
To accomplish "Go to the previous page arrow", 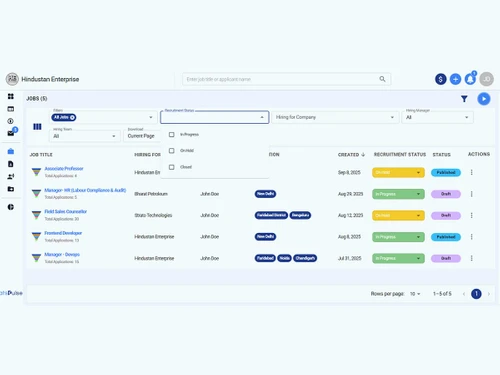I will (464, 294).
